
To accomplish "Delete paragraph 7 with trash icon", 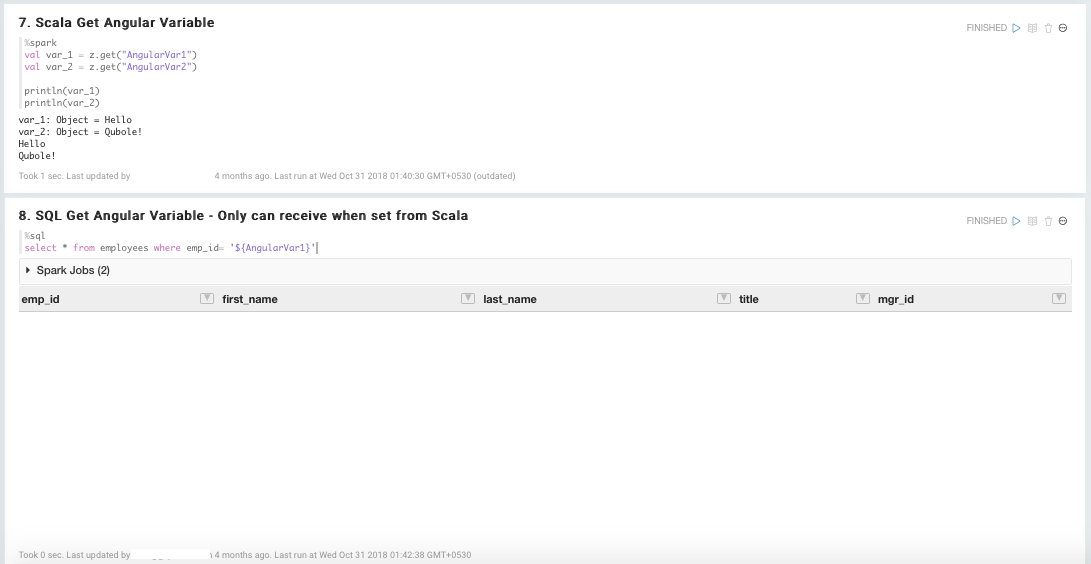I will (1049, 28).
